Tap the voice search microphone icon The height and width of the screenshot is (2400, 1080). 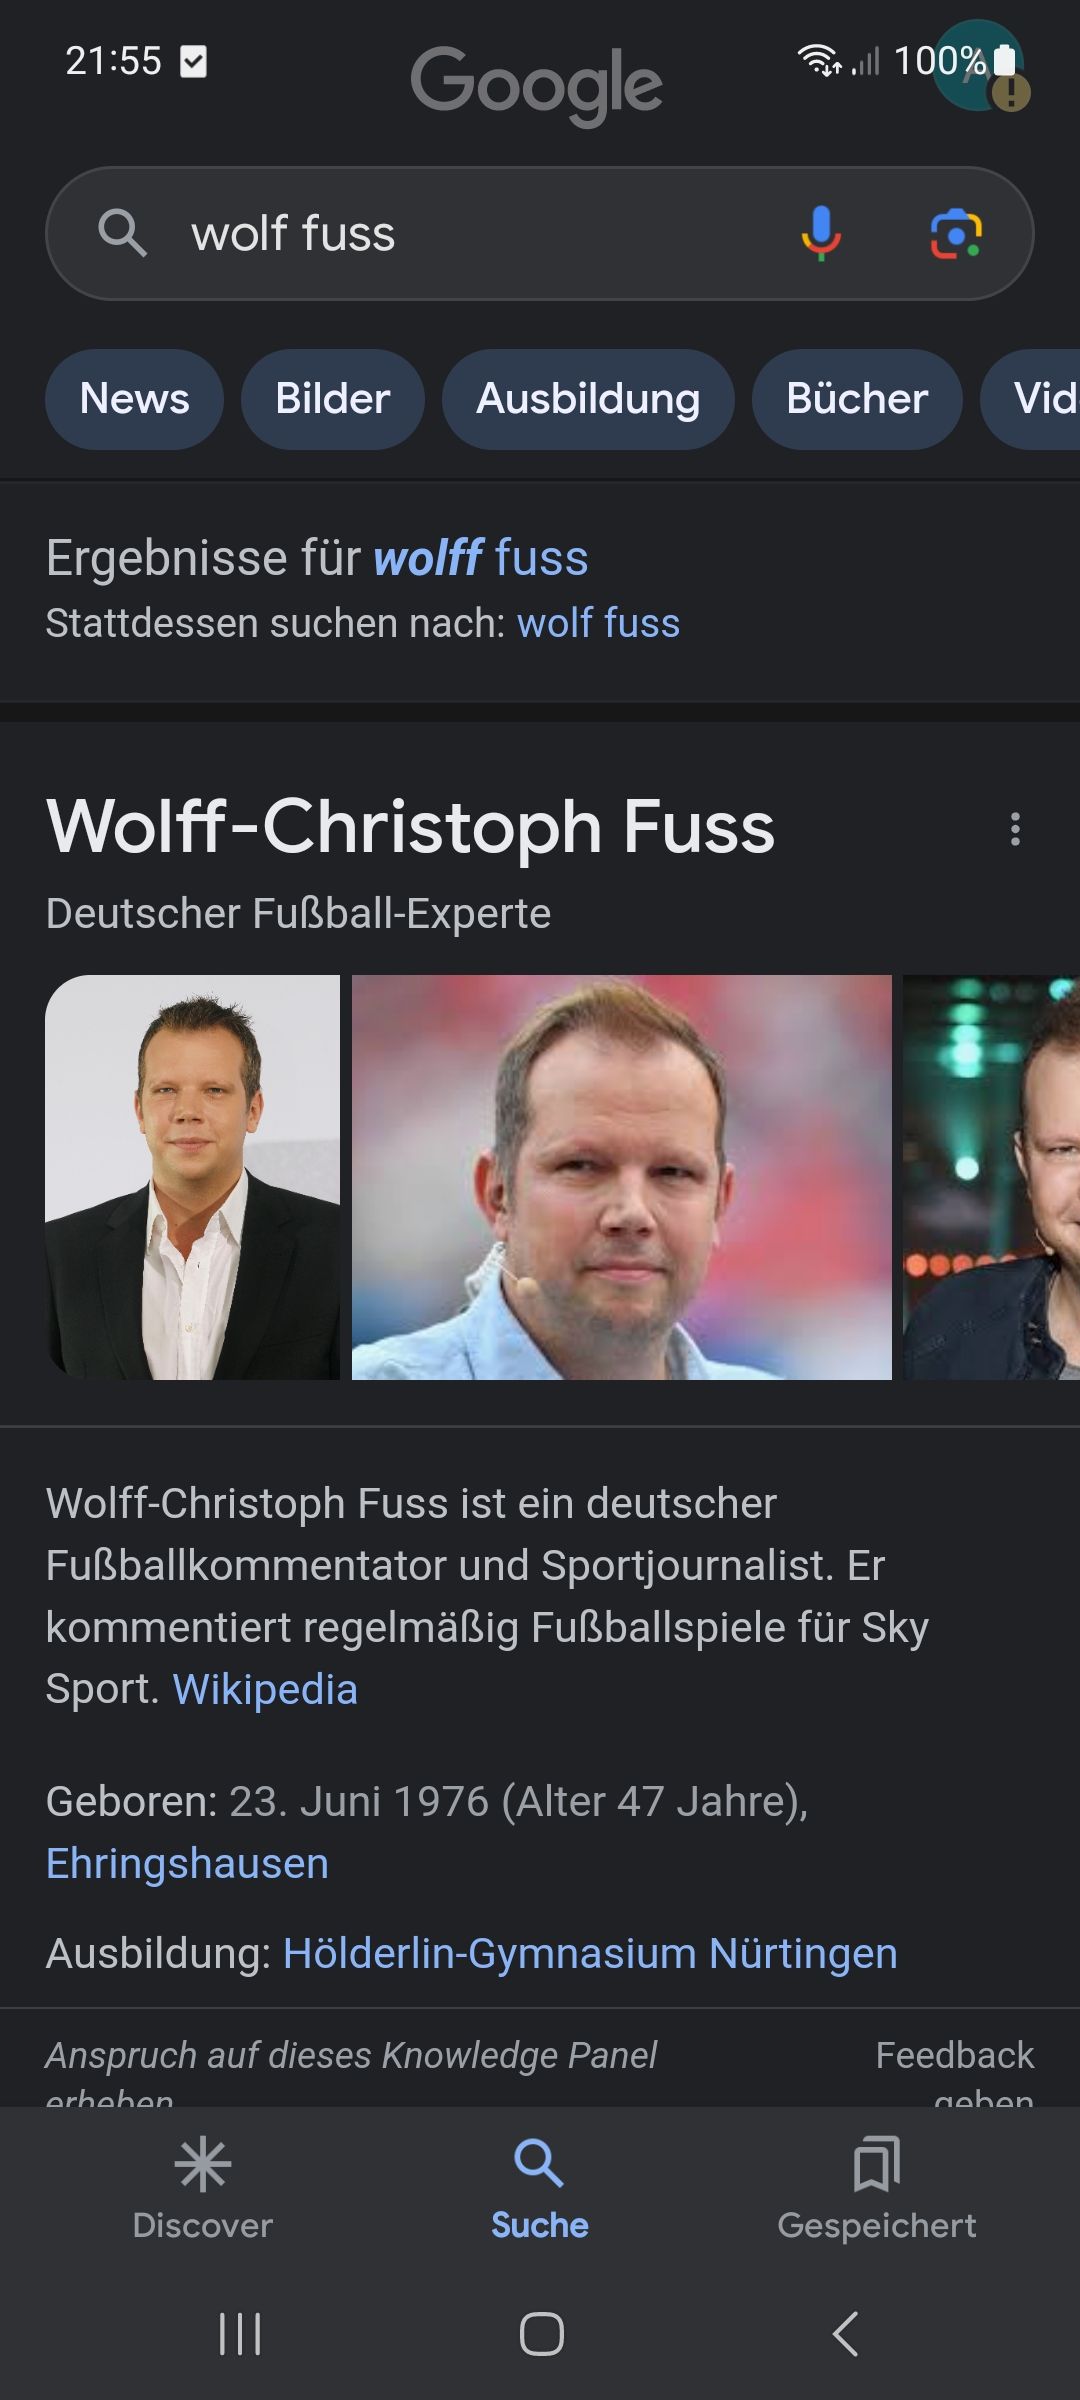pyautogui.click(x=821, y=234)
